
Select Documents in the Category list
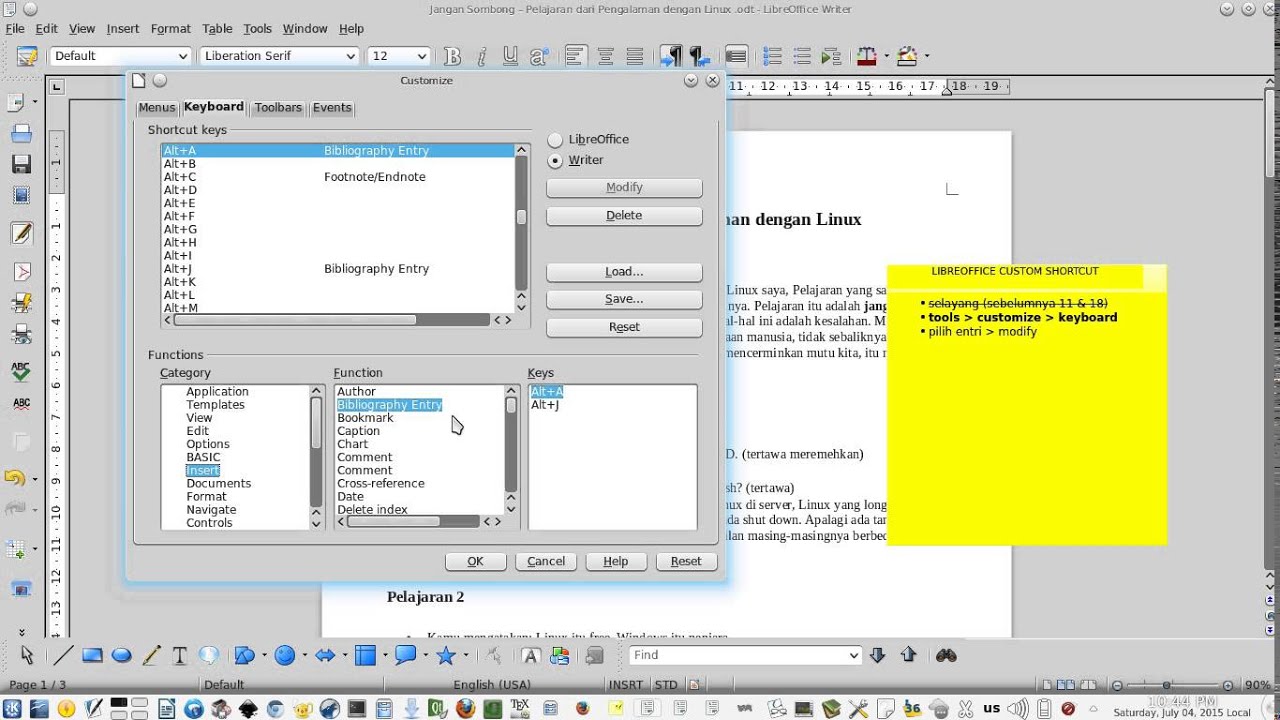218,484
